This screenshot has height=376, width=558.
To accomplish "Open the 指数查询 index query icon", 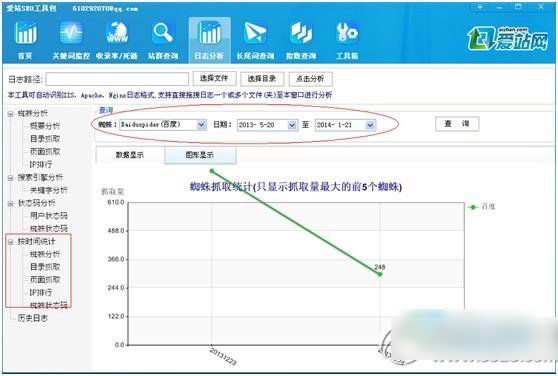I will click(301, 40).
